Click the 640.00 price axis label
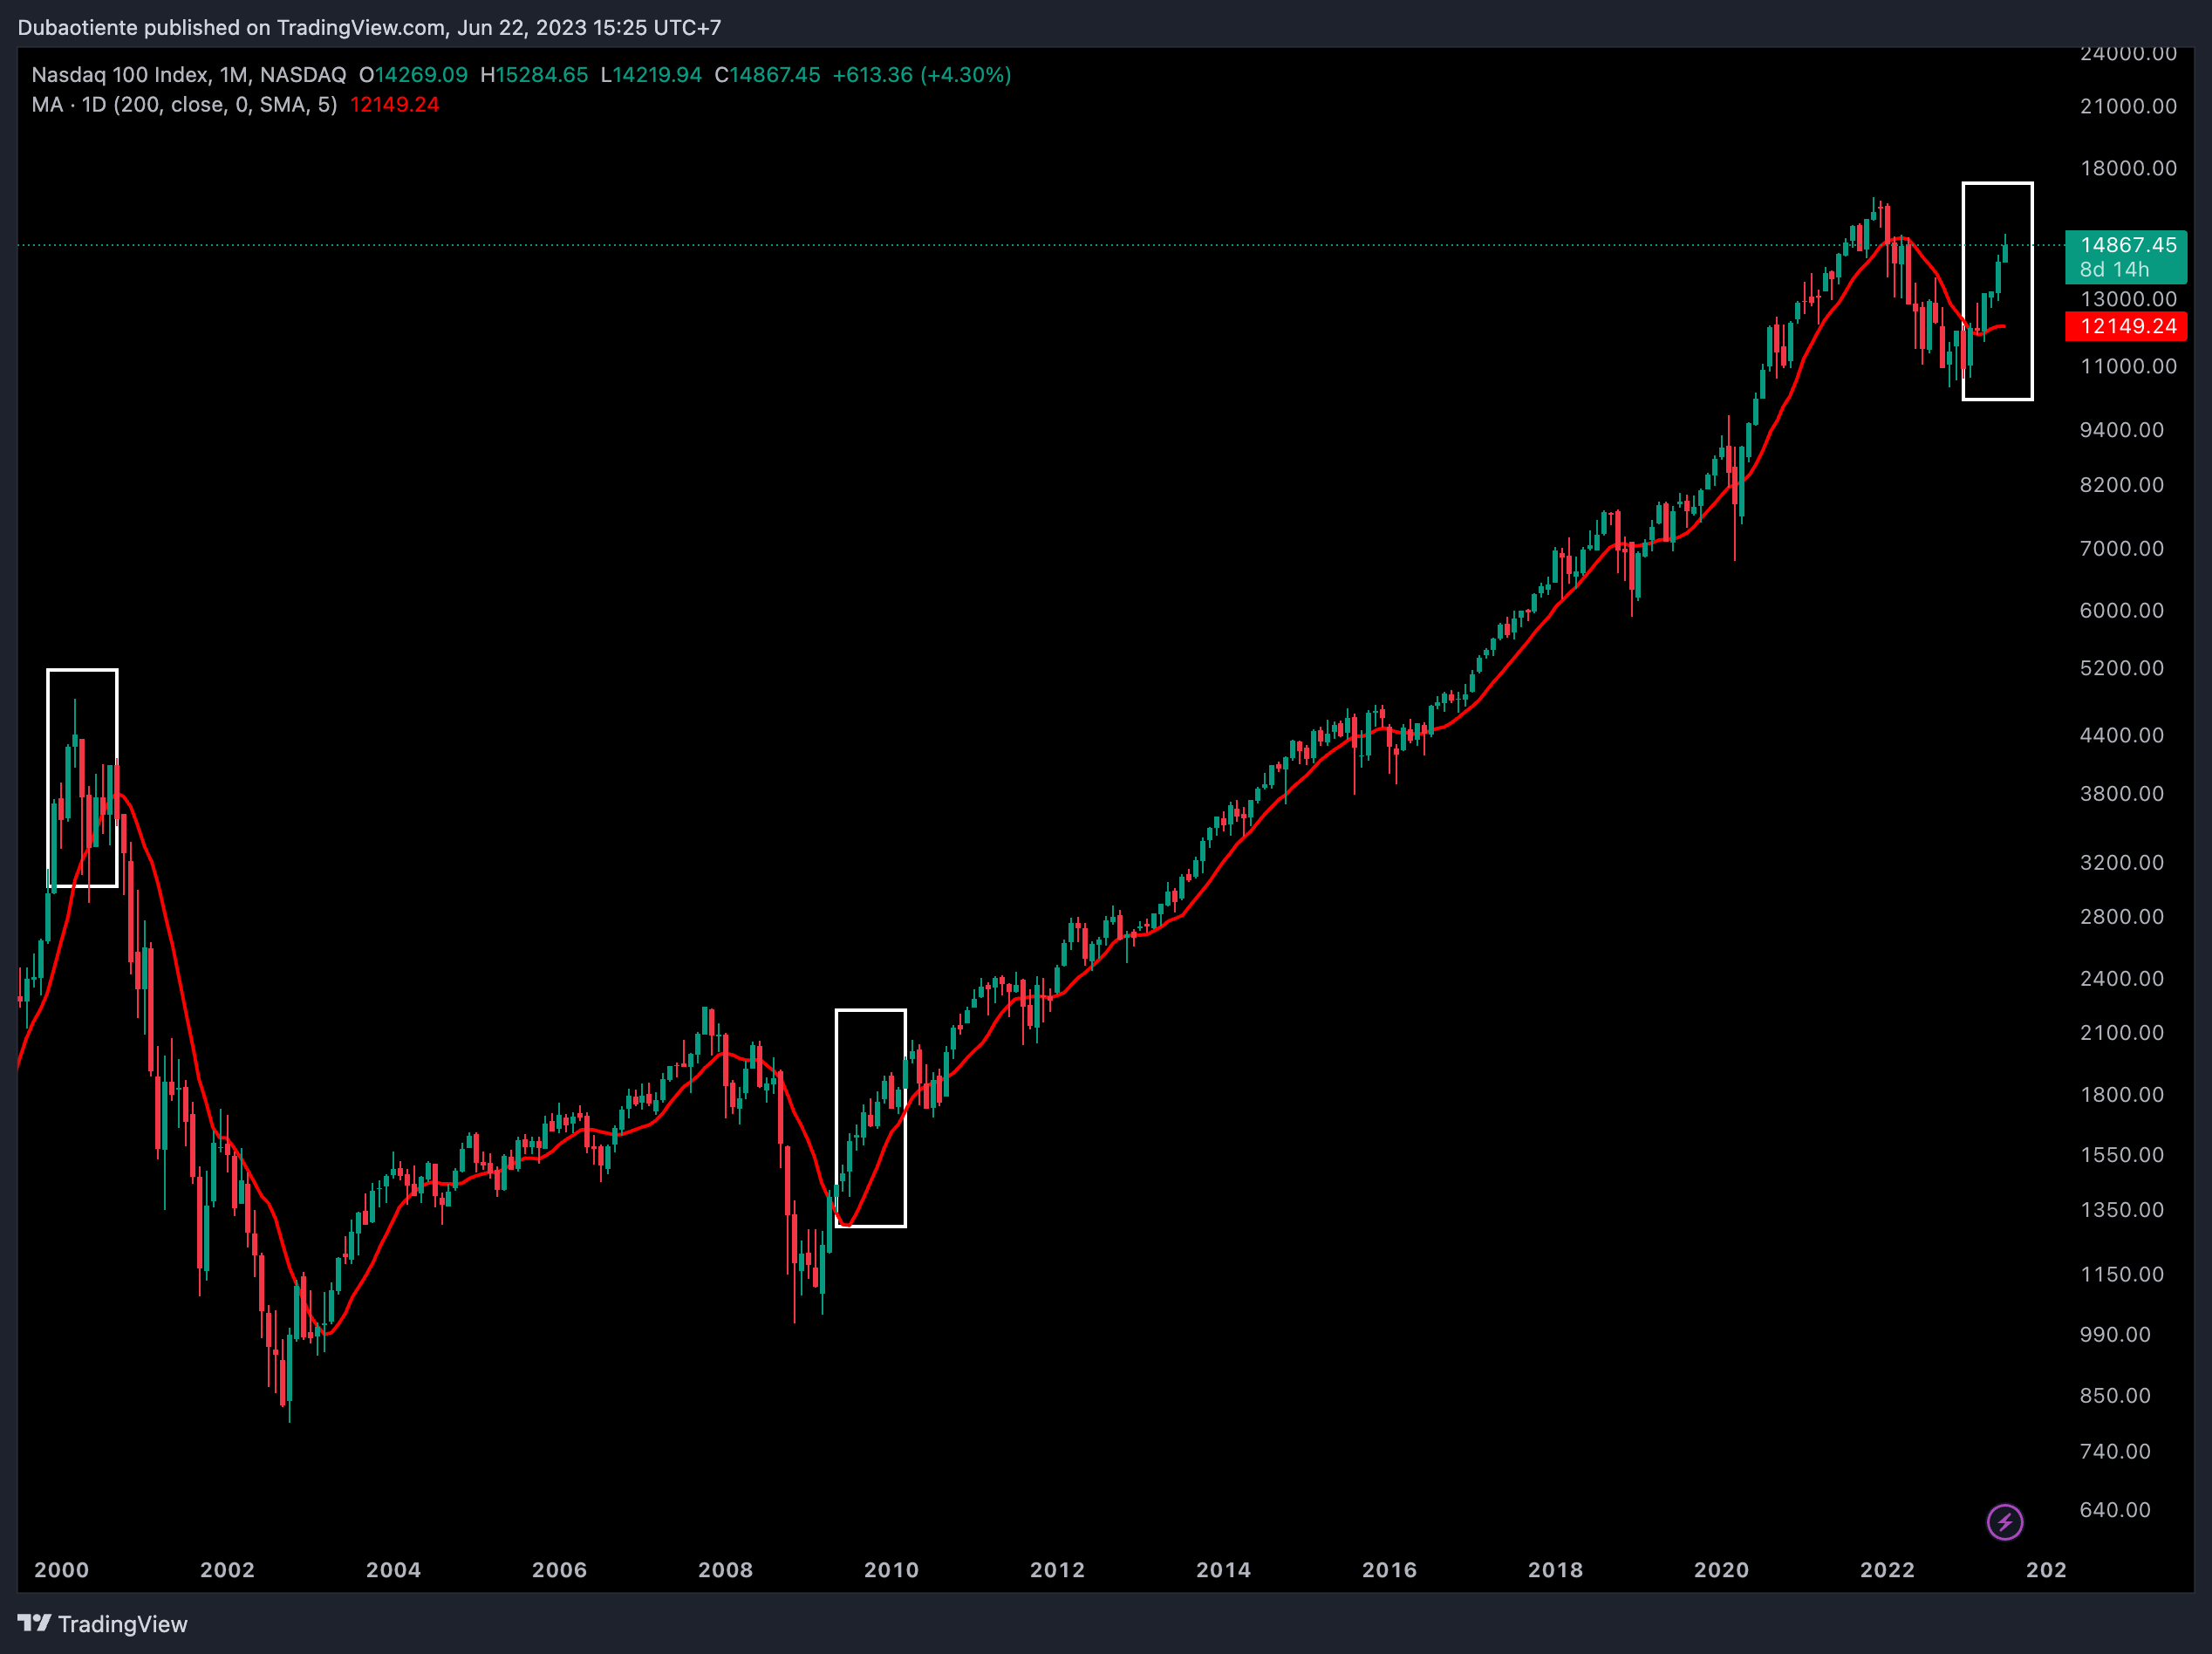This screenshot has width=2212, height=1654. [2115, 1510]
